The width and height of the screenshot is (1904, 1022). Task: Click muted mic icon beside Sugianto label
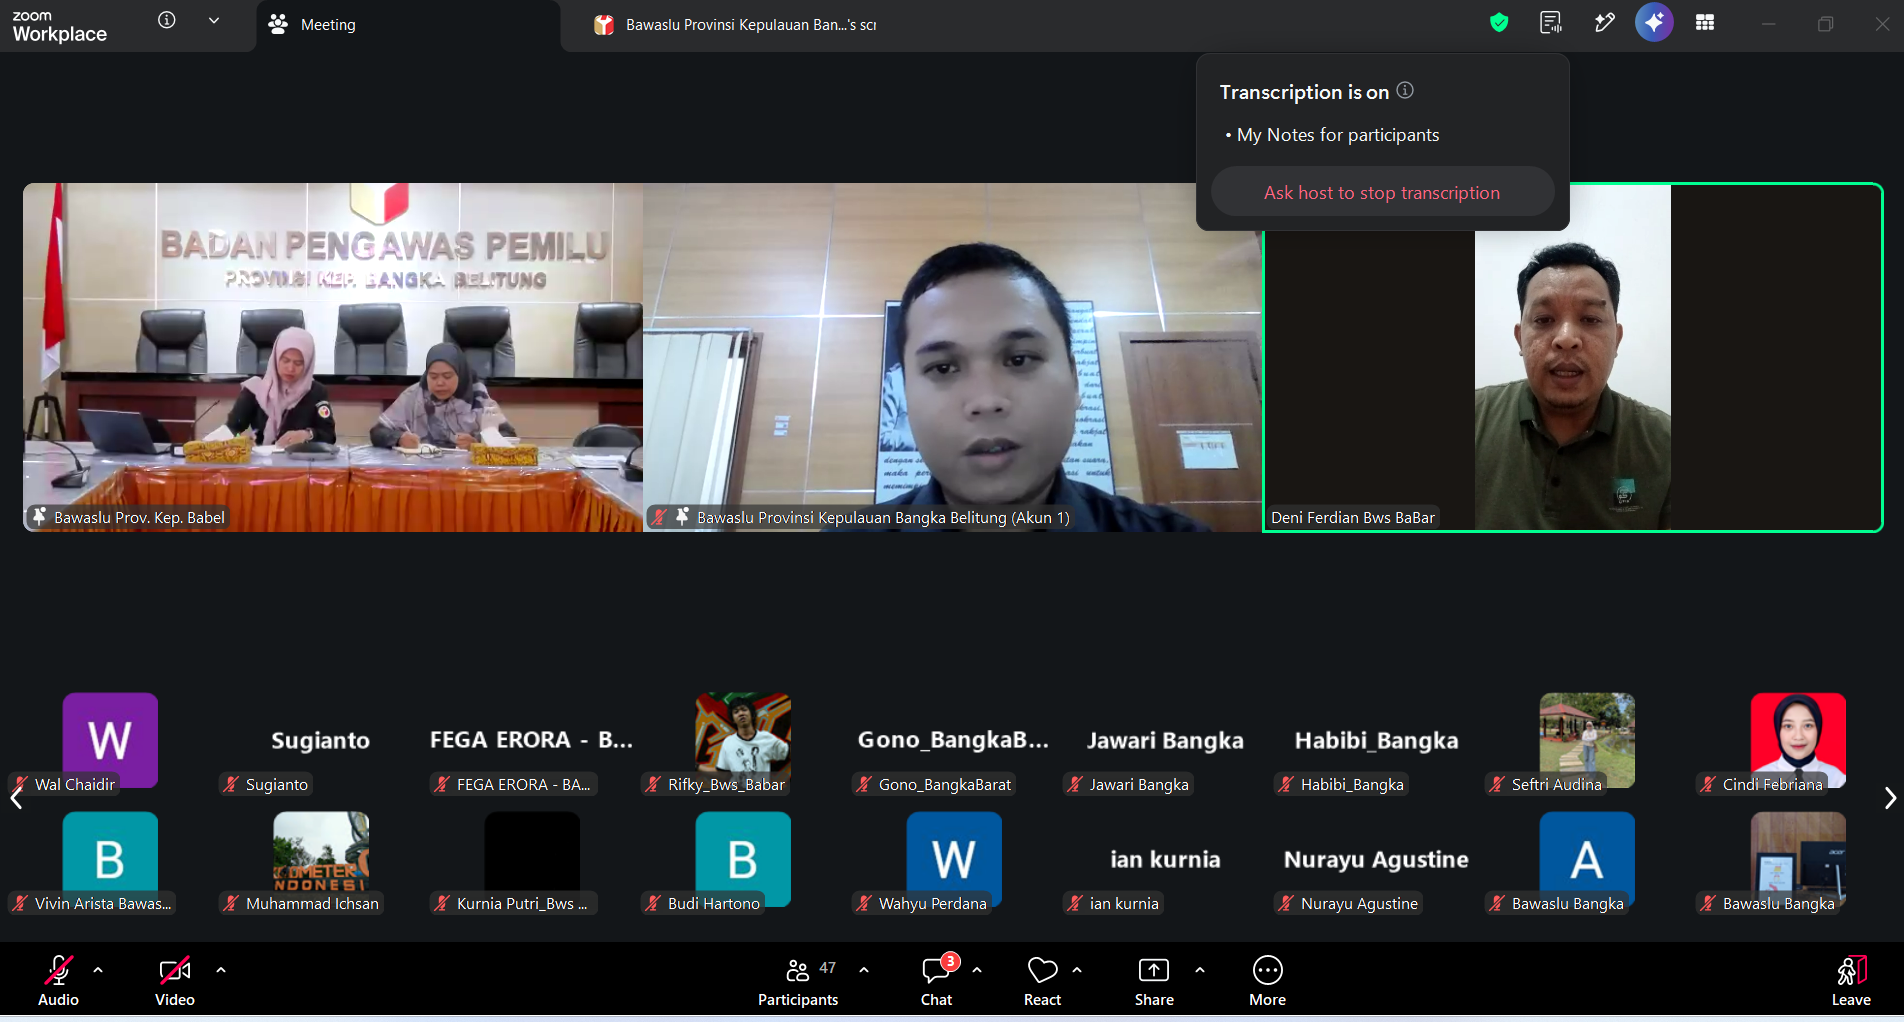coord(231,784)
